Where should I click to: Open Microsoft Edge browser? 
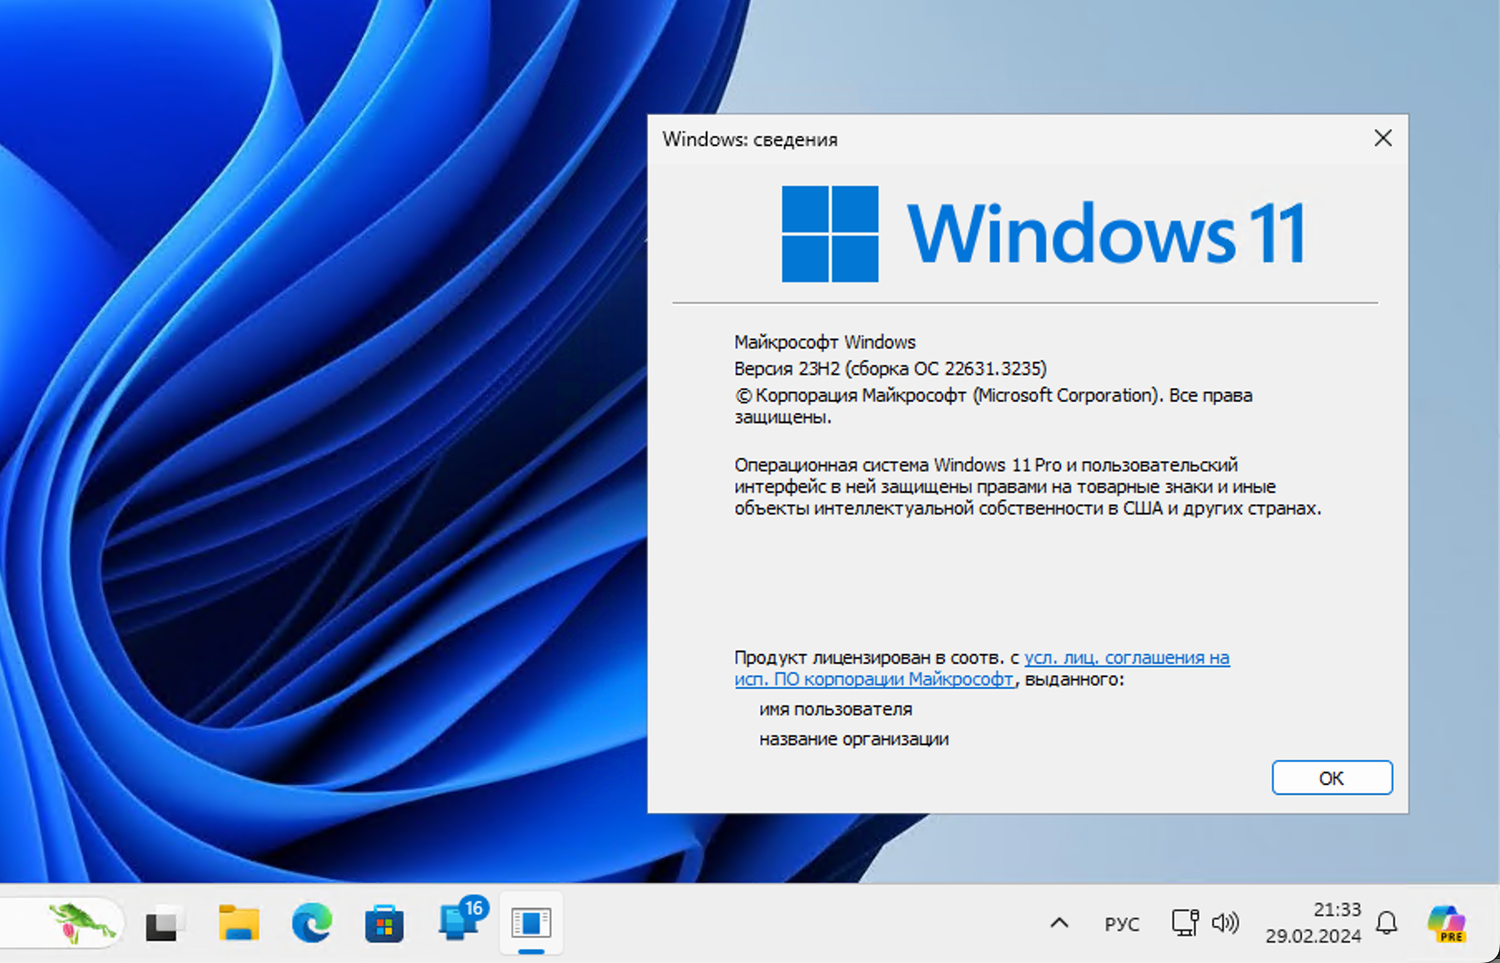point(312,923)
